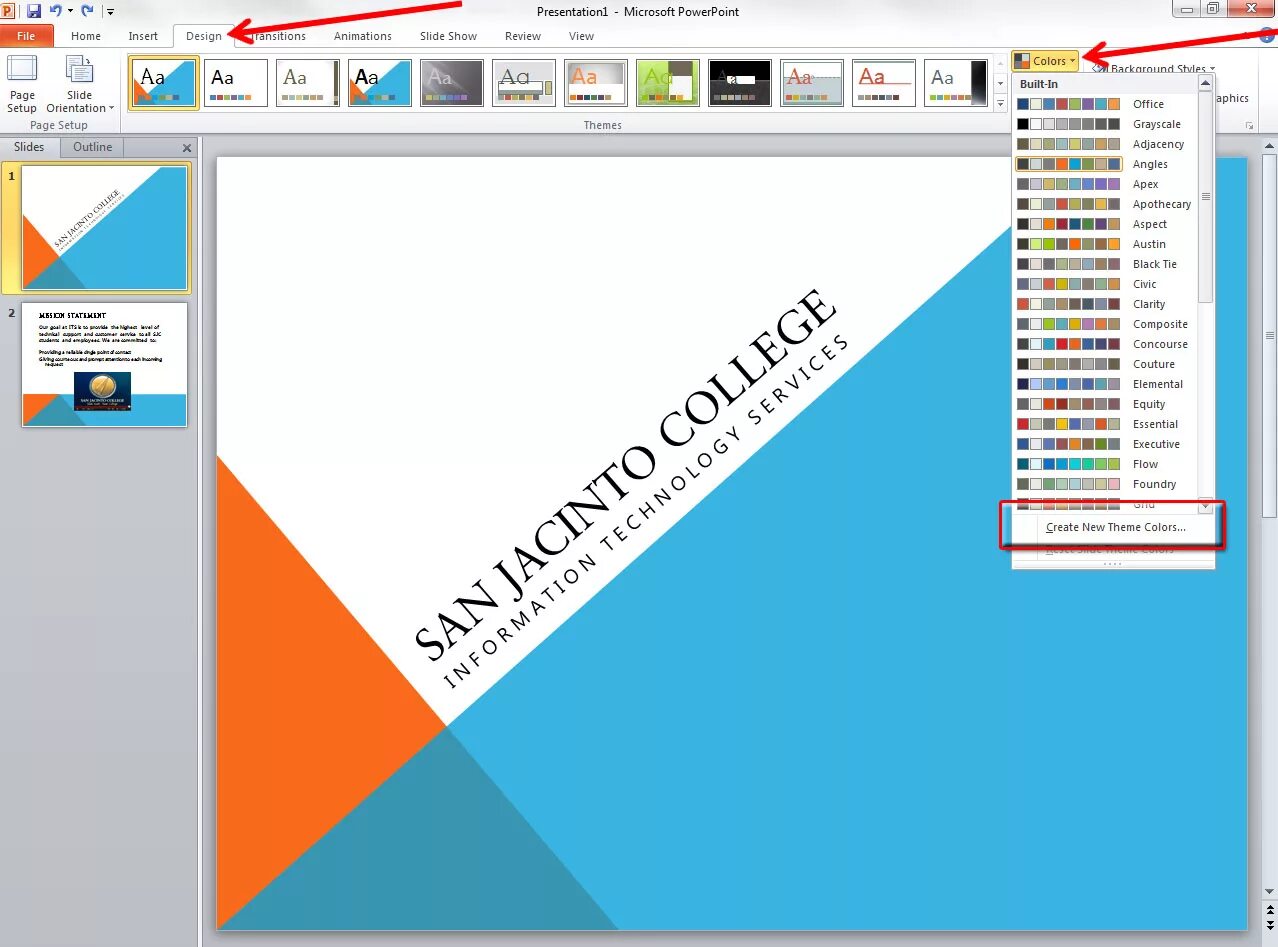Click Colors list scroll-down arrow
Viewport: 1278px width, 947px height.
pyautogui.click(x=1205, y=505)
